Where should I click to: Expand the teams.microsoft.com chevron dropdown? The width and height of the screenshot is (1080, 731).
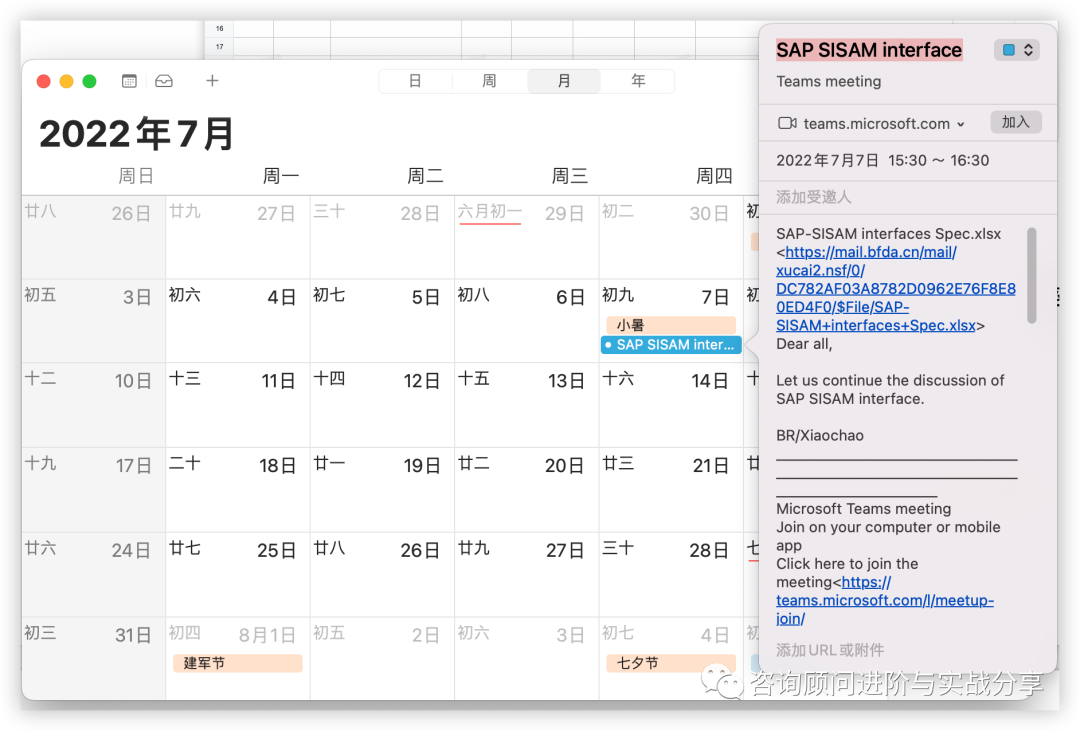[961, 125]
